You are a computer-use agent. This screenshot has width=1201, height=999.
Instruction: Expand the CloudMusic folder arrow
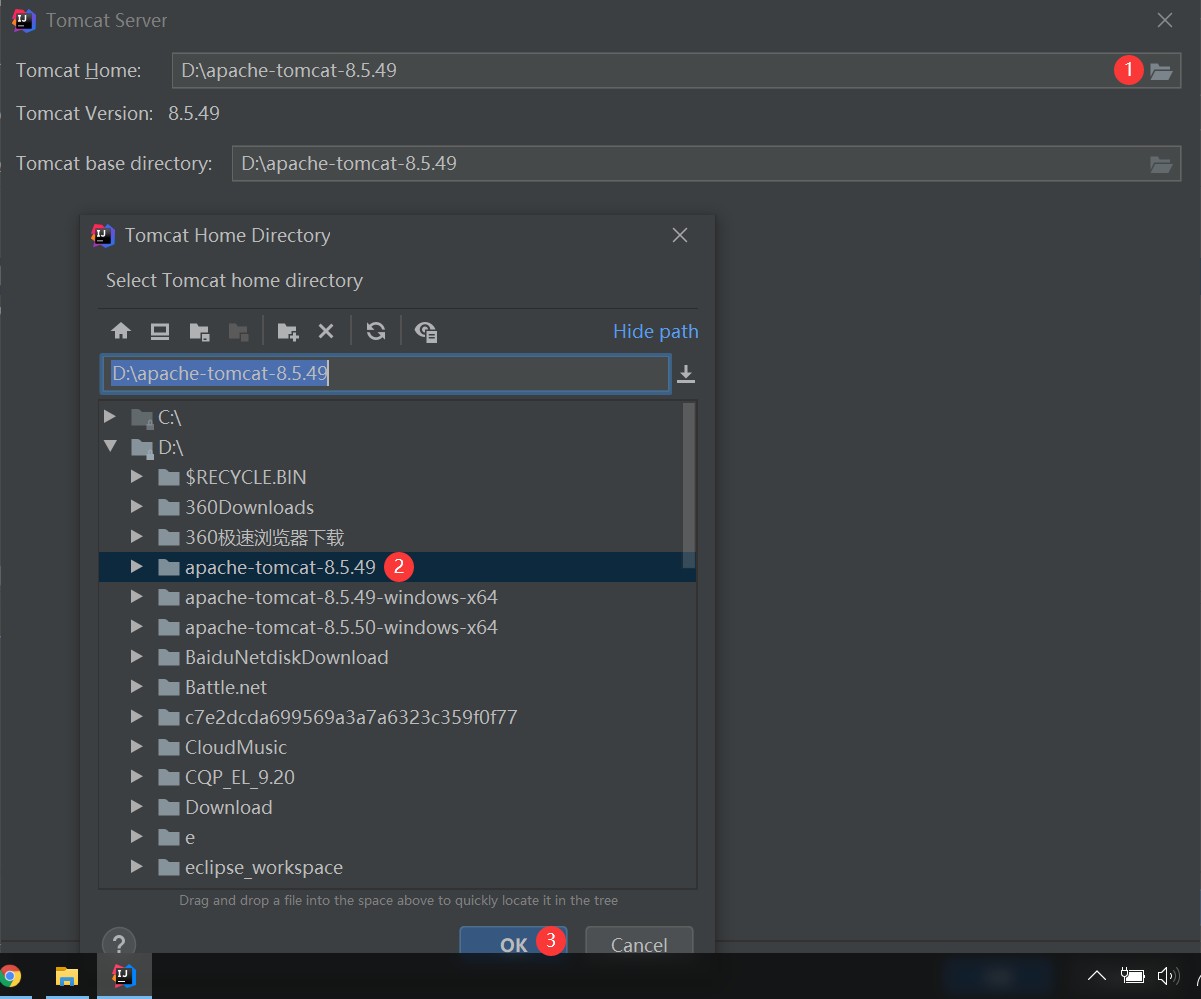pyautogui.click(x=137, y=747)
